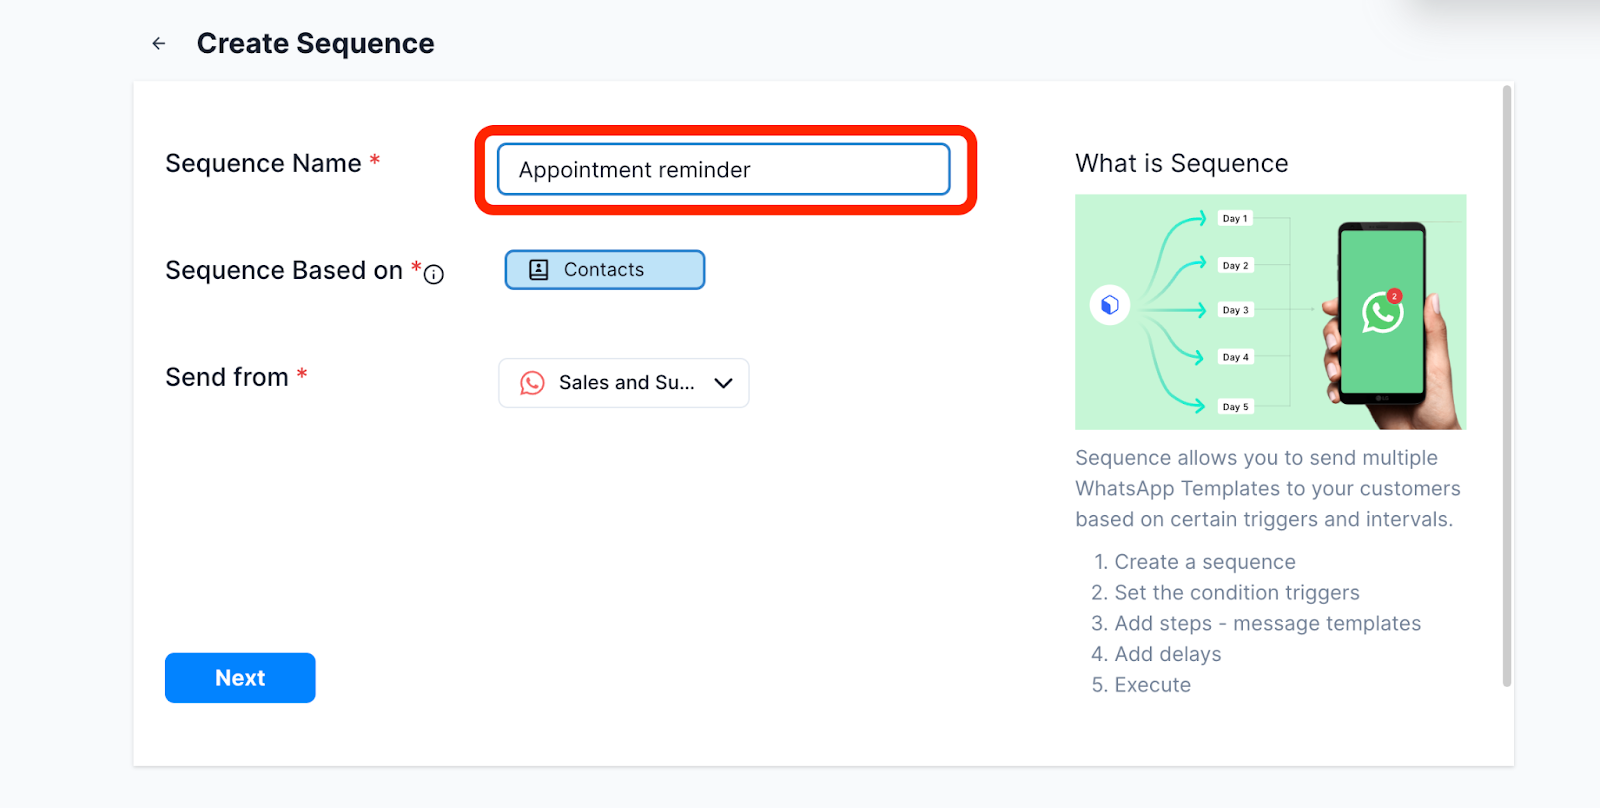The width and height of the screenshot is (1600, 808).
Task: Click the back arrow beside Create Sequence
Action: click(x=159, y=43)
